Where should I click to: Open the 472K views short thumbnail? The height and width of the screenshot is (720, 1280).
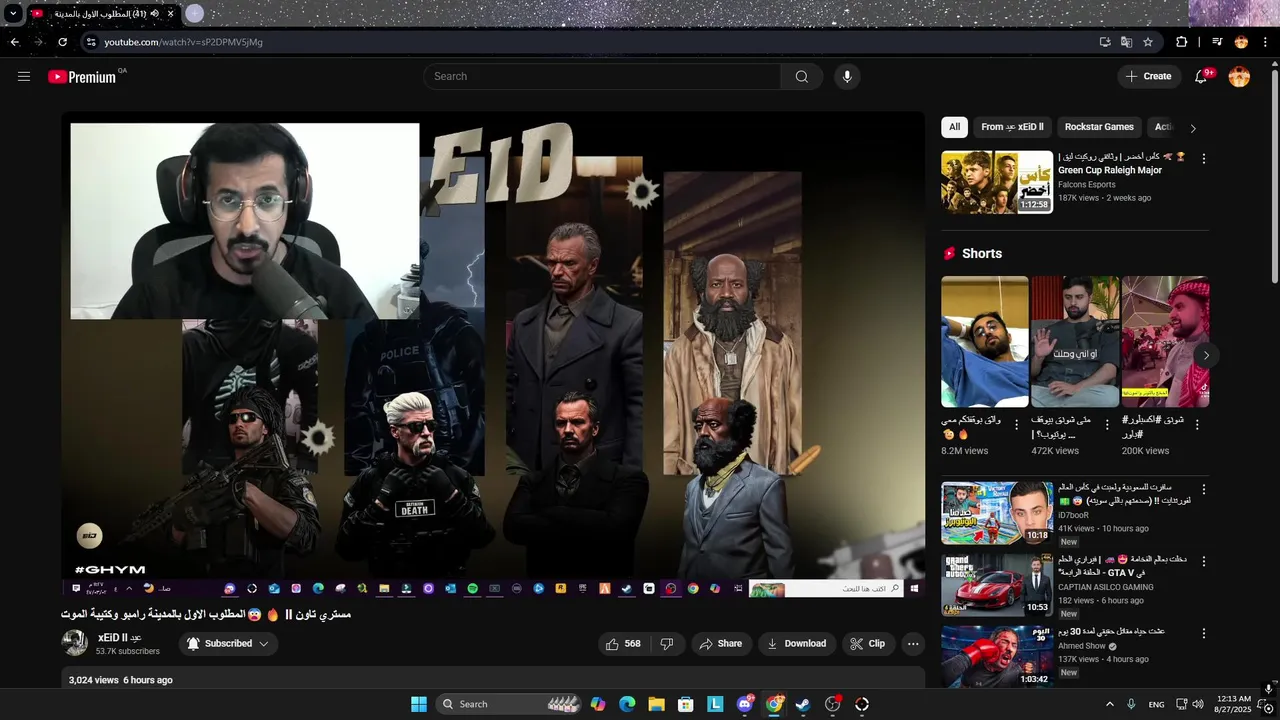tap(1075, 341)
